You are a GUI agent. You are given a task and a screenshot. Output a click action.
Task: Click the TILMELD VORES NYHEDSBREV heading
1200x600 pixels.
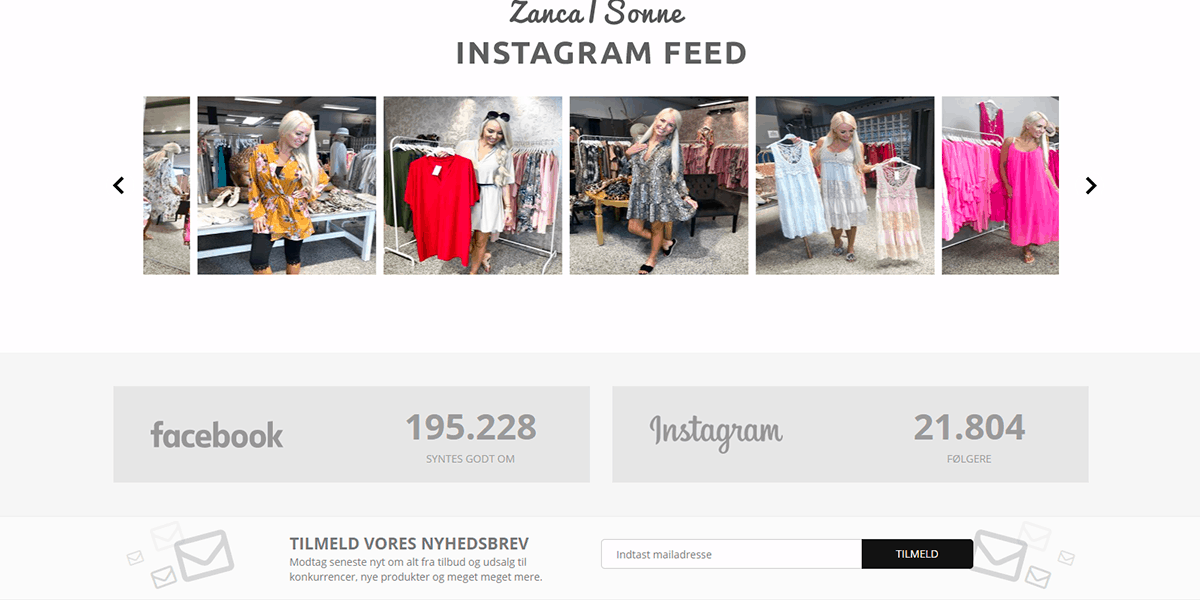[409, 544]
